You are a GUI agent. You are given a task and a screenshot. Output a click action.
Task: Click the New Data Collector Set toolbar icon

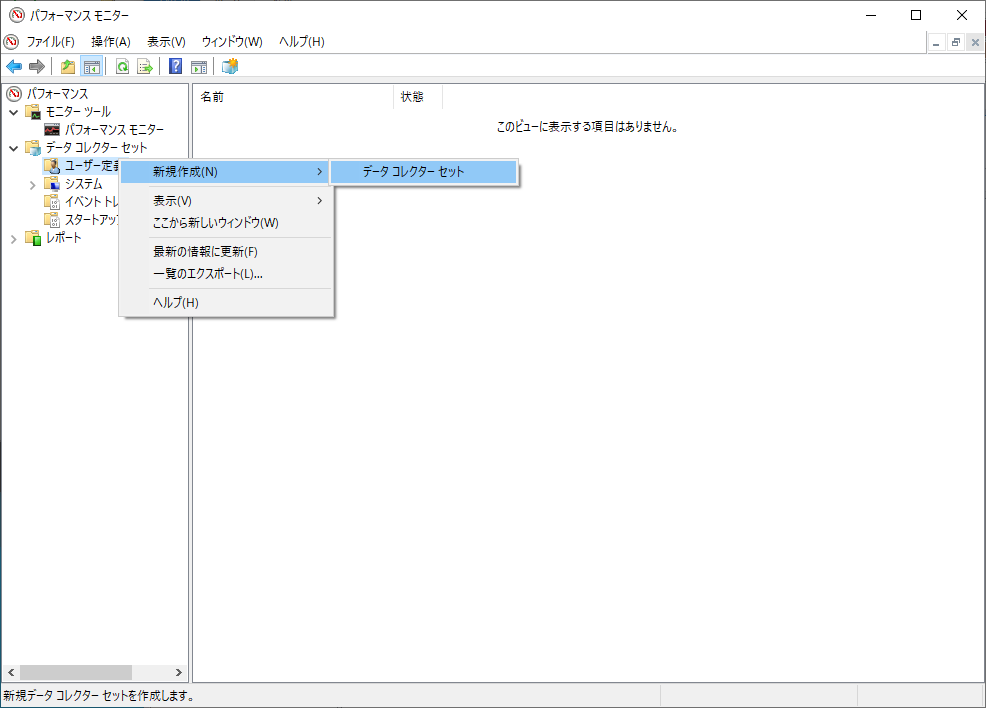[230, 66]
